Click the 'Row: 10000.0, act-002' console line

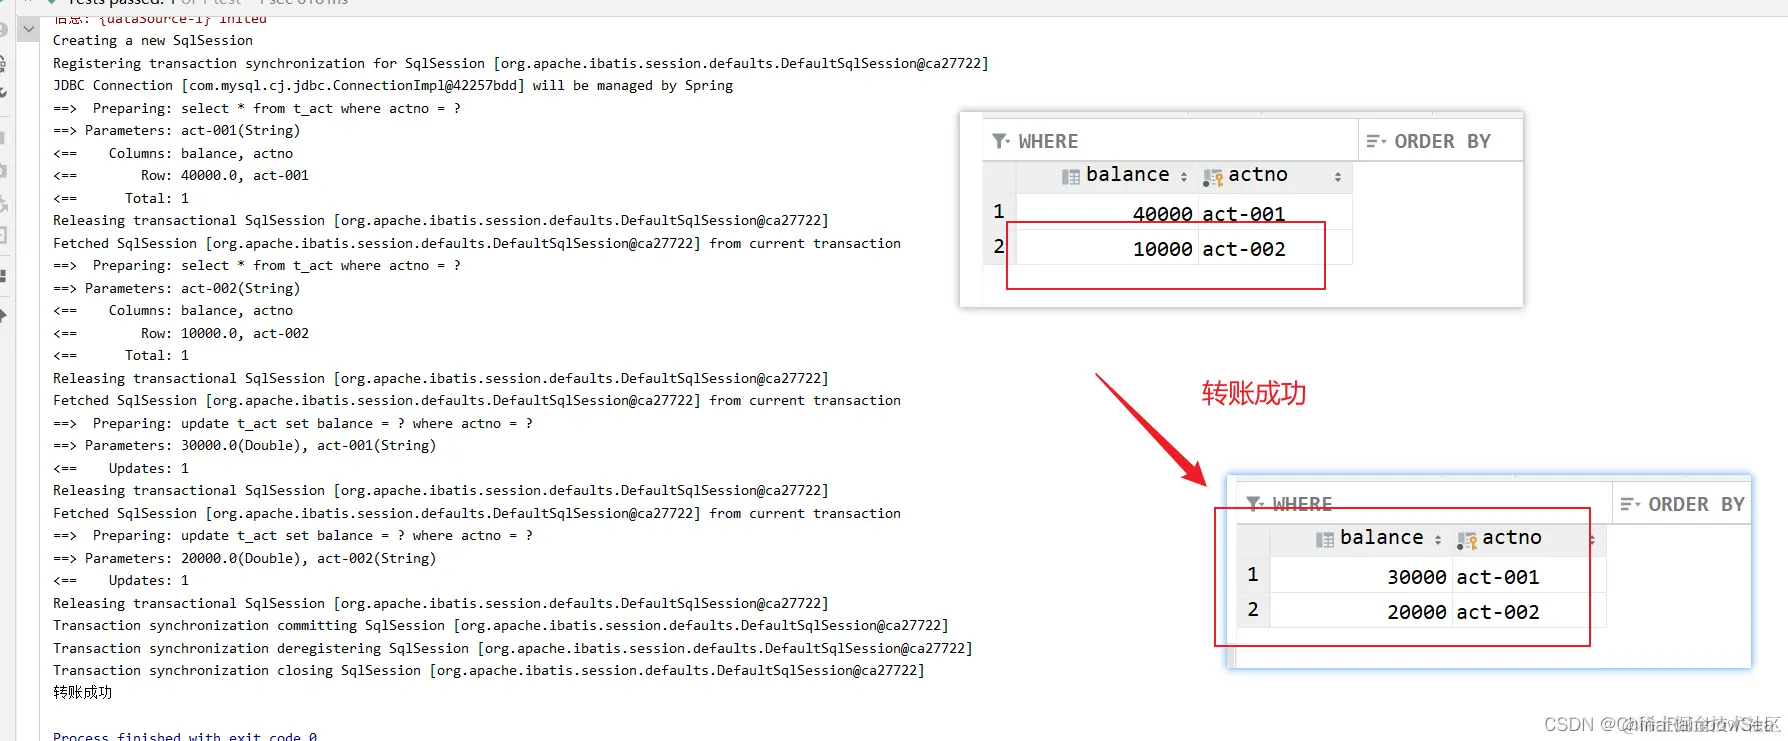(x=181, y=334)
